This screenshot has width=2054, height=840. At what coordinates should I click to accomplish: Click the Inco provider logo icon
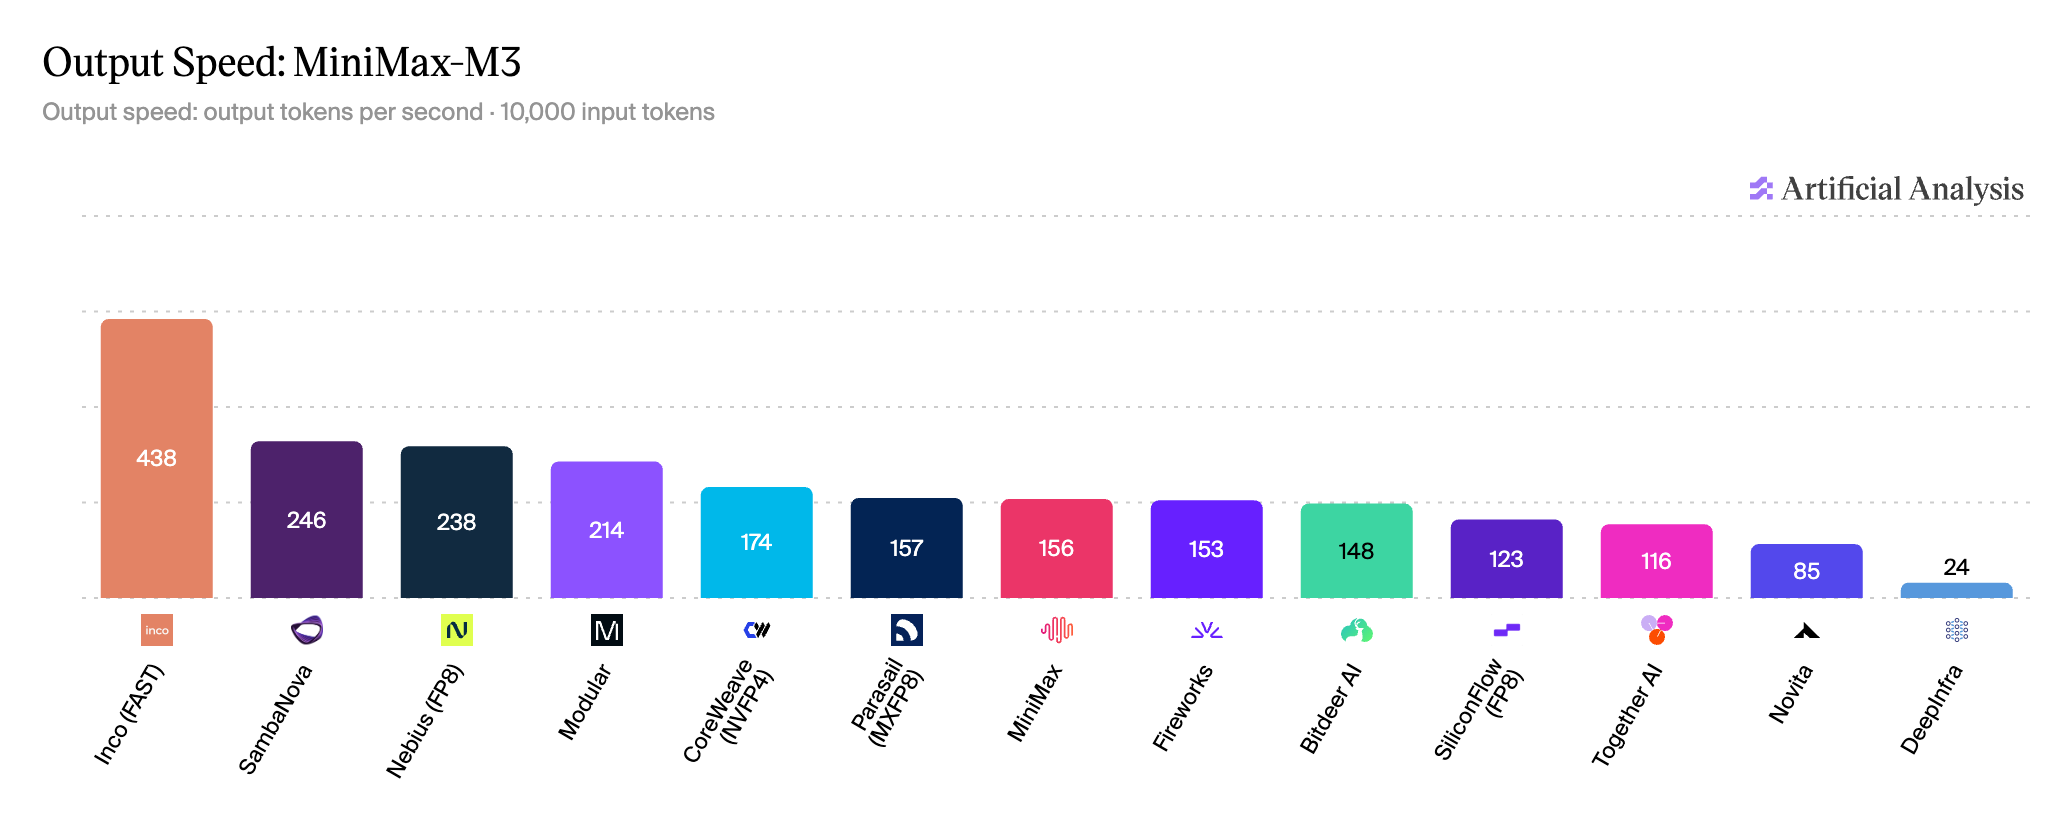[x=157, y=630]
